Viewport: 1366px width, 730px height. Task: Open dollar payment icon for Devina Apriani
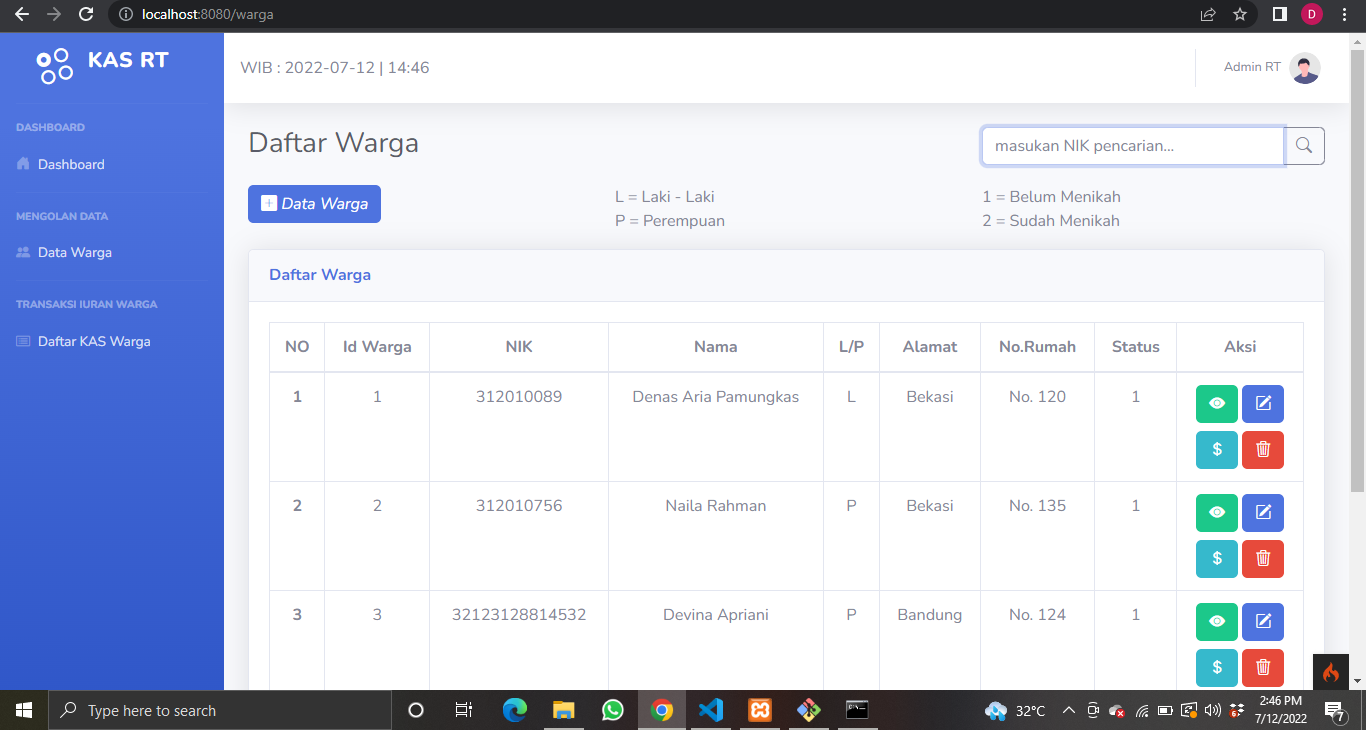(1216, 668)
